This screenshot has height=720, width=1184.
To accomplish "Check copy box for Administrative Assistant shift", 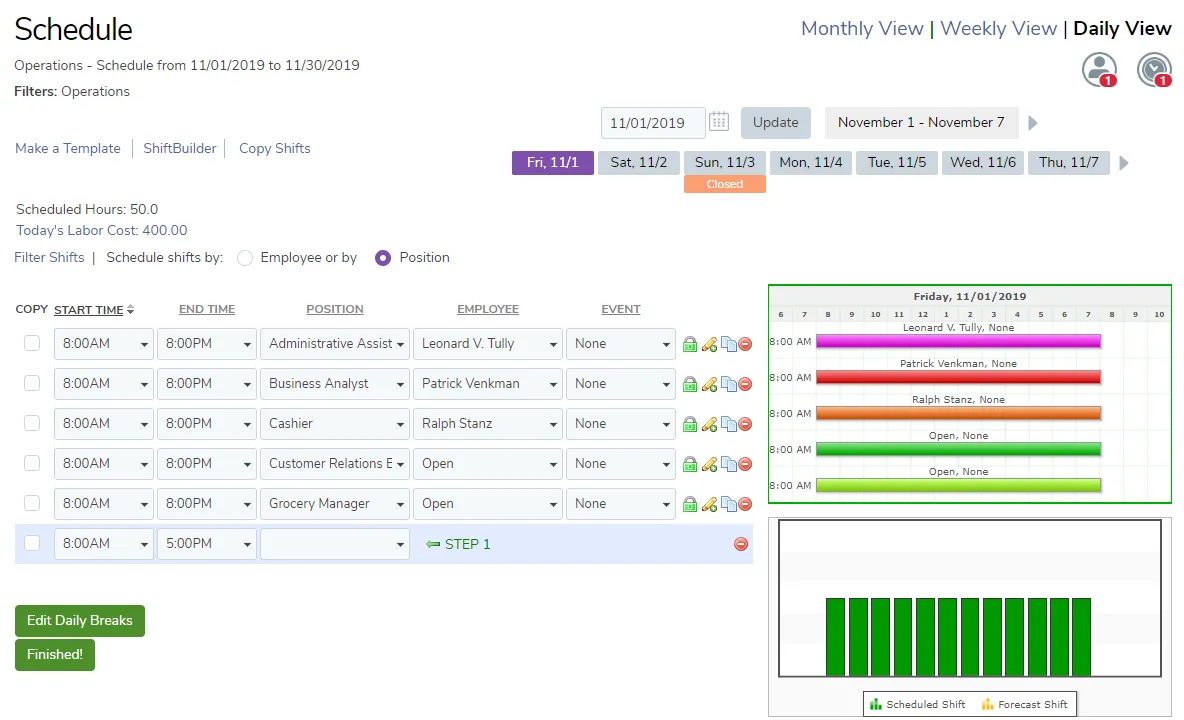I will point(32,343).
